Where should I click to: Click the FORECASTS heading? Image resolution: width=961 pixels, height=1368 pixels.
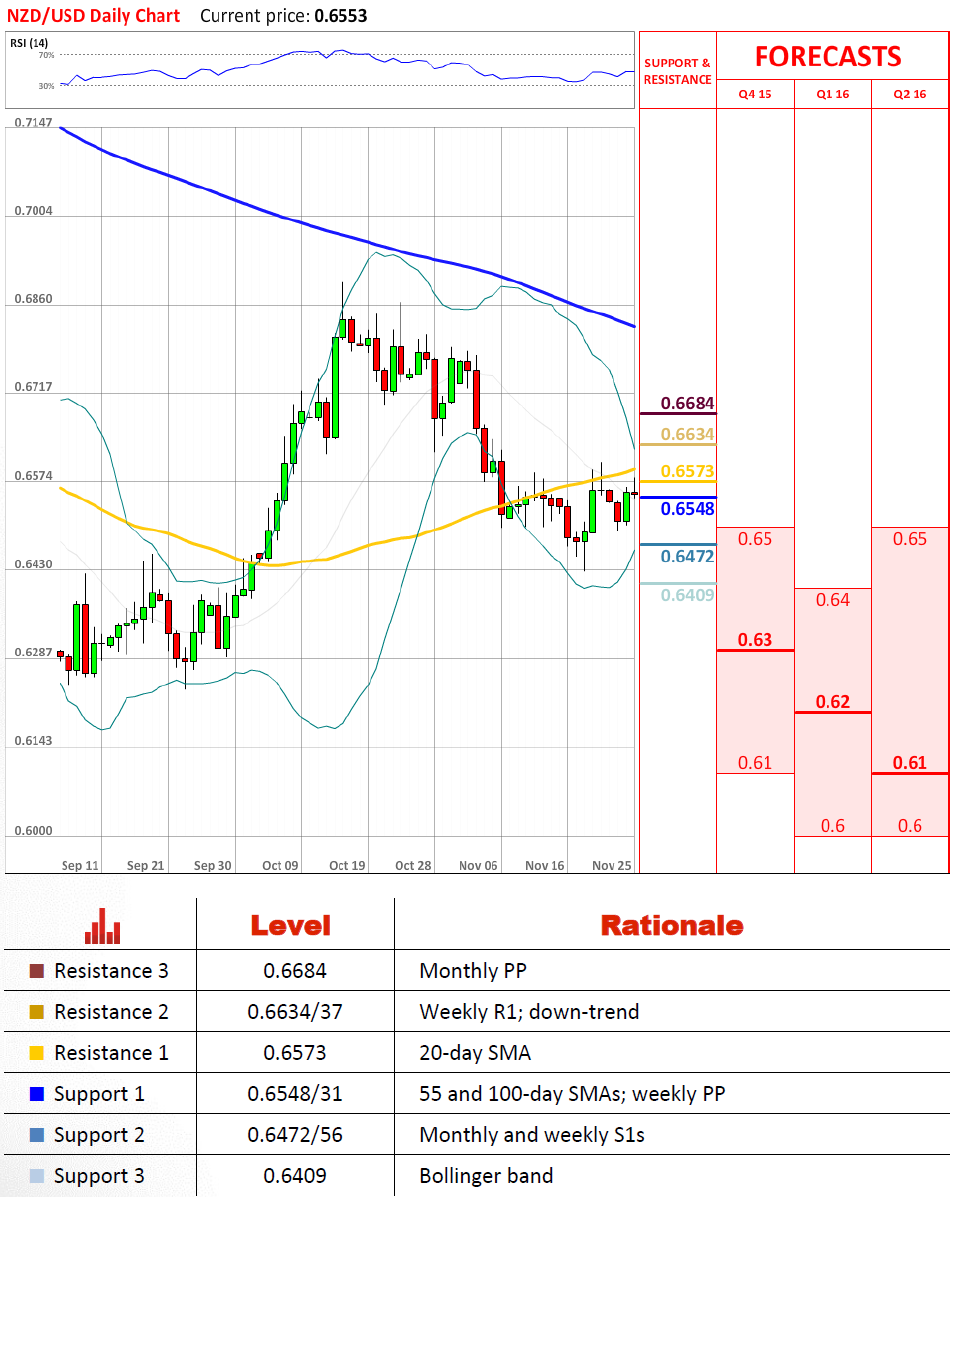[x=828, y=57]
